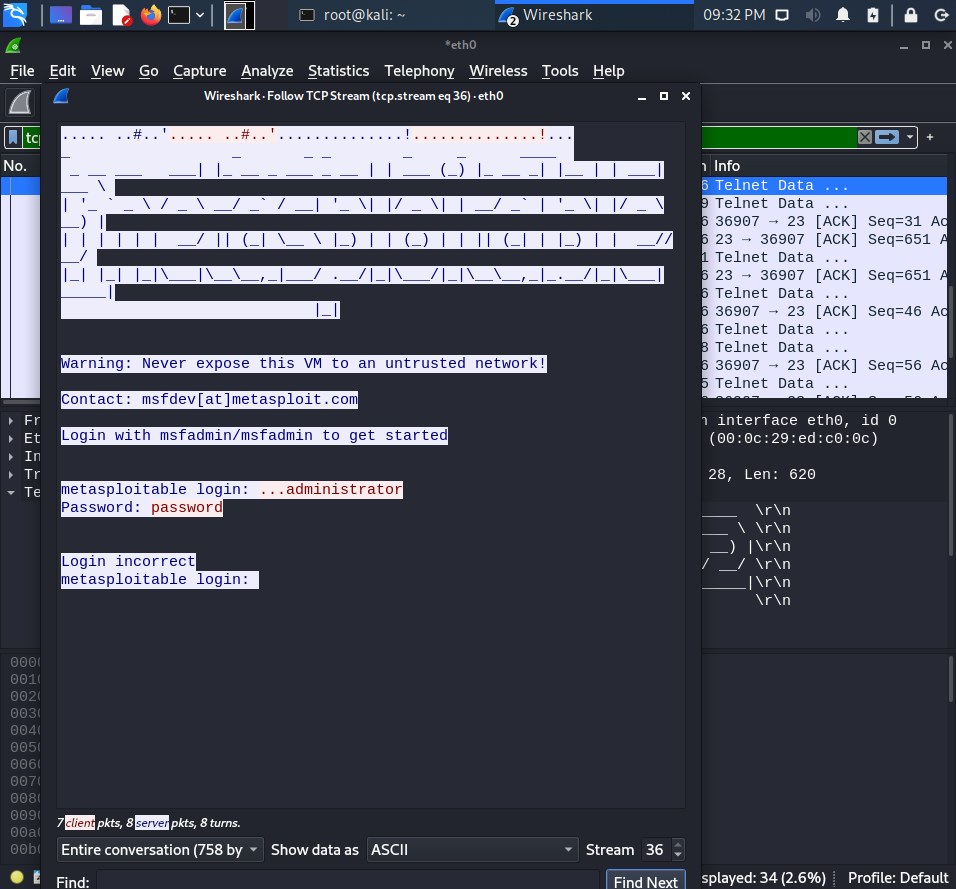
Task: Click the start capture shark fin toolbar icon
Action: pyautogui.click(x=20, y=102)
